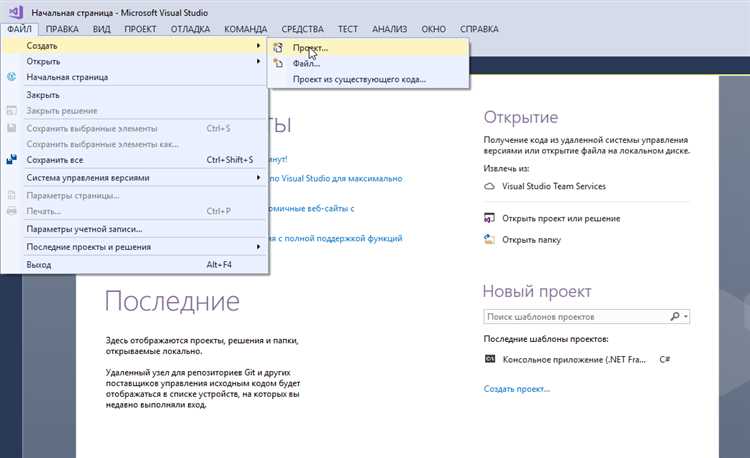Click the Параметры страницы icon
This screenshot has width=750, height=458.
coord(11,195)
